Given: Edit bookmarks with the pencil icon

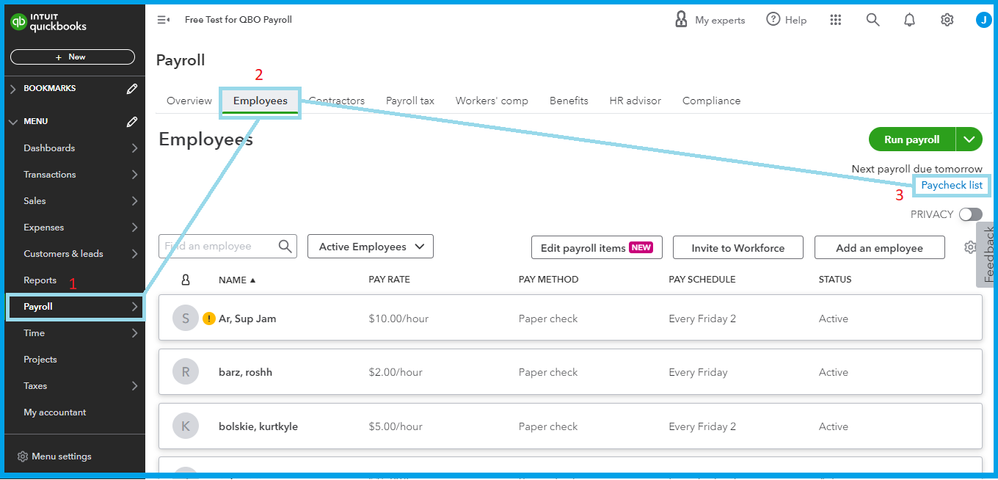Looking at the screenshot, I should tap(132, 89).
